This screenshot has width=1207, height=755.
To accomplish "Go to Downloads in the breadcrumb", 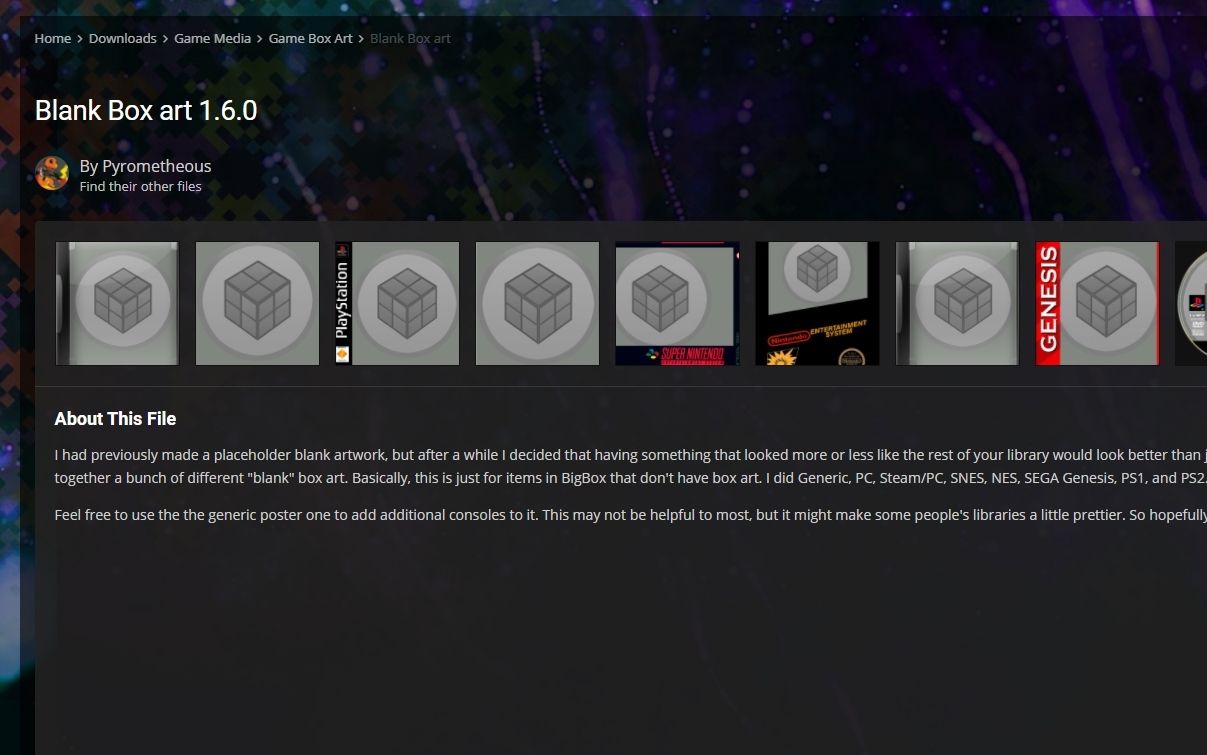I will [122, 38].
